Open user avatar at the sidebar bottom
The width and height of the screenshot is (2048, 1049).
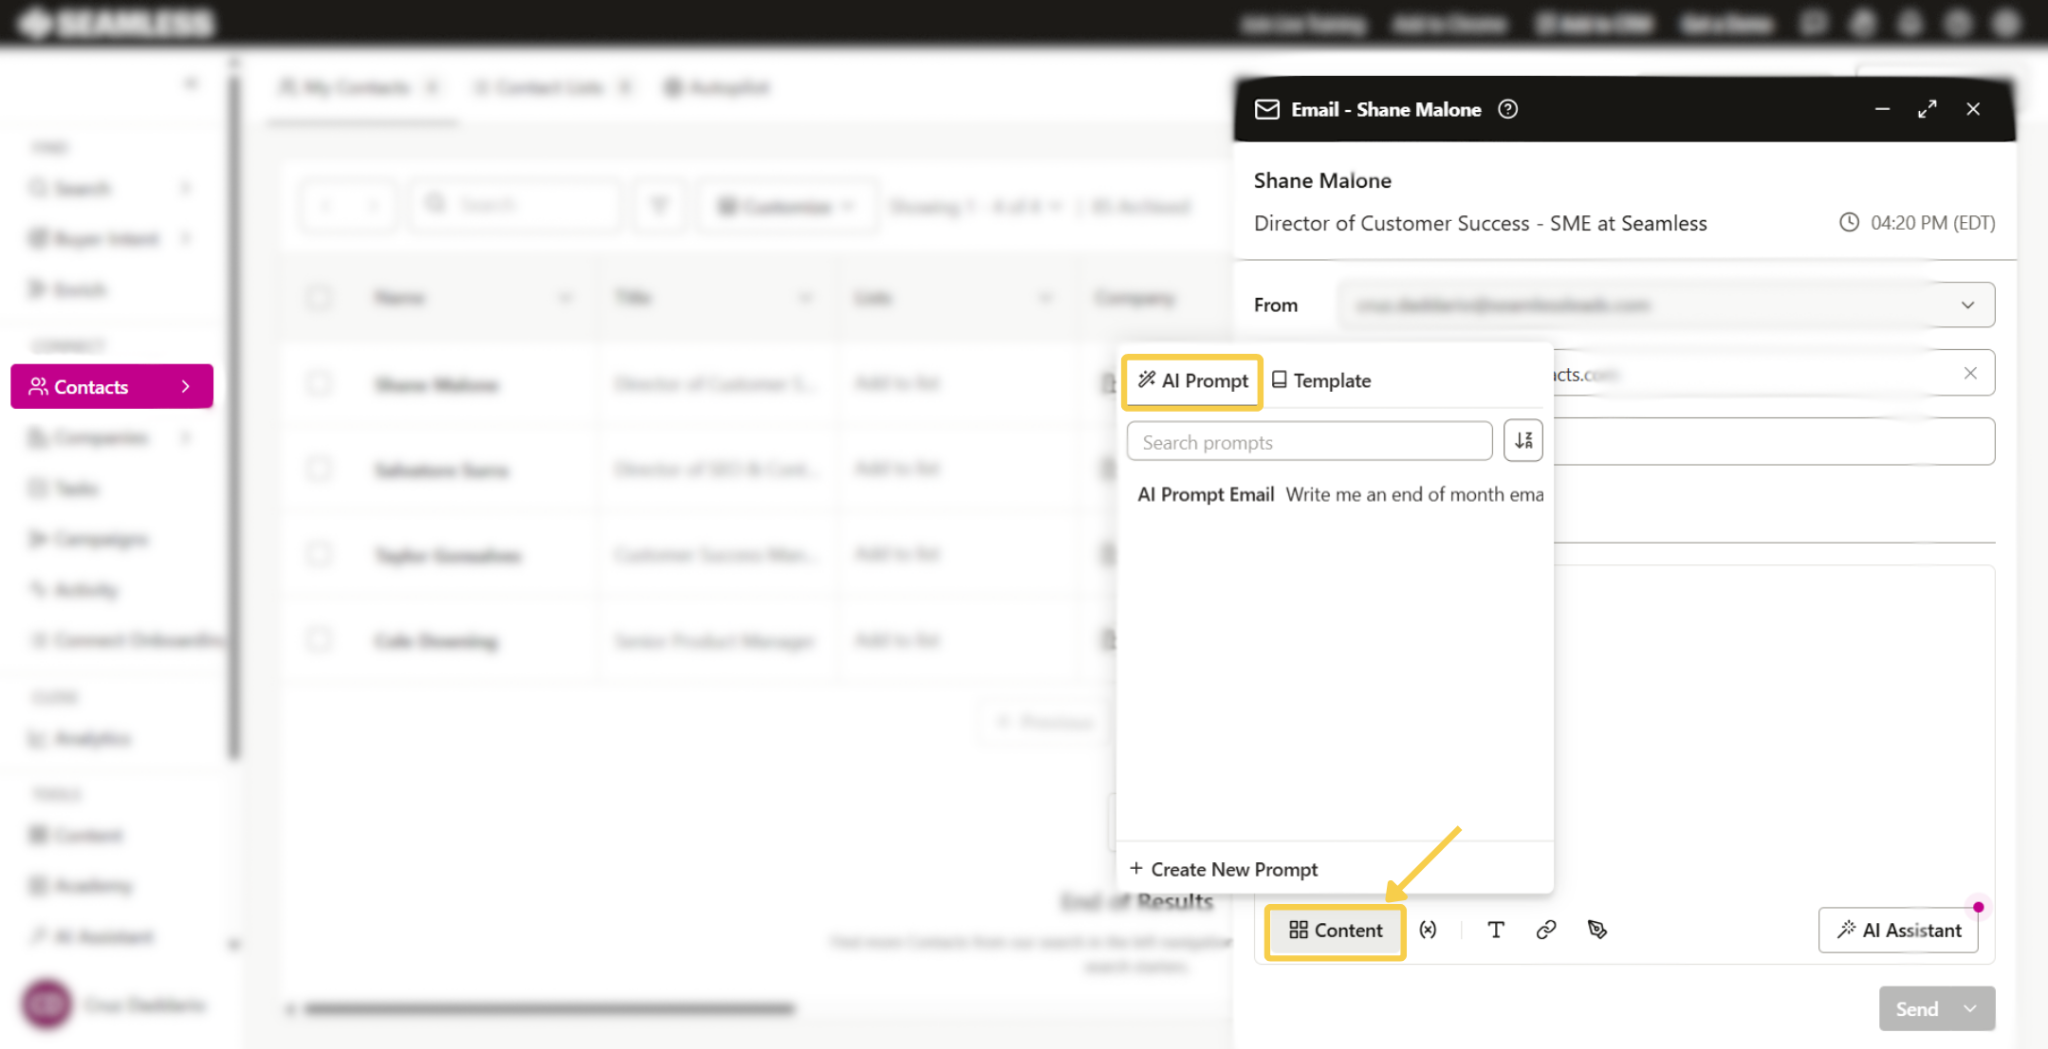click(47, 1004)
